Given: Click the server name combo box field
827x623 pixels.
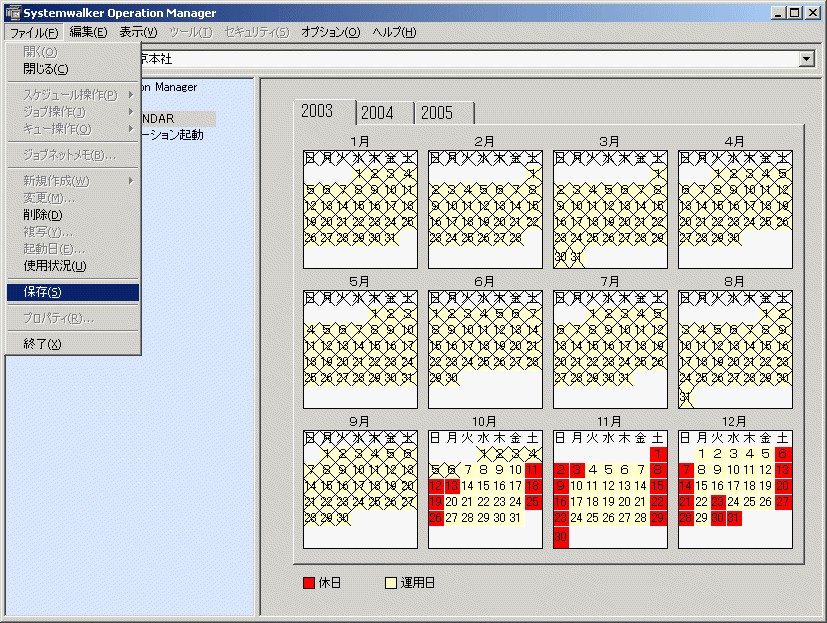Looking at the screenshot, I should point(469,59).
